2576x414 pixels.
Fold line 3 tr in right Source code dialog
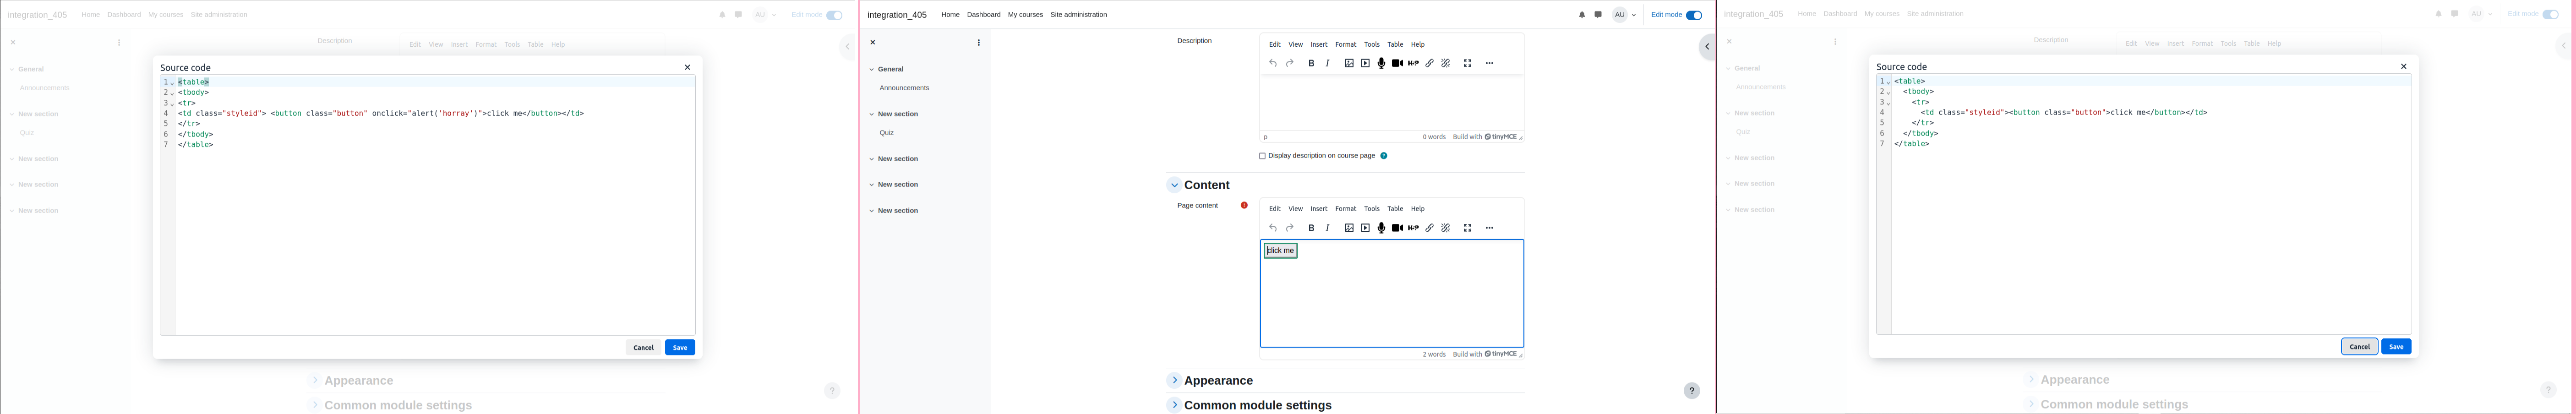pyautogui.click(x=1888, y=103)
